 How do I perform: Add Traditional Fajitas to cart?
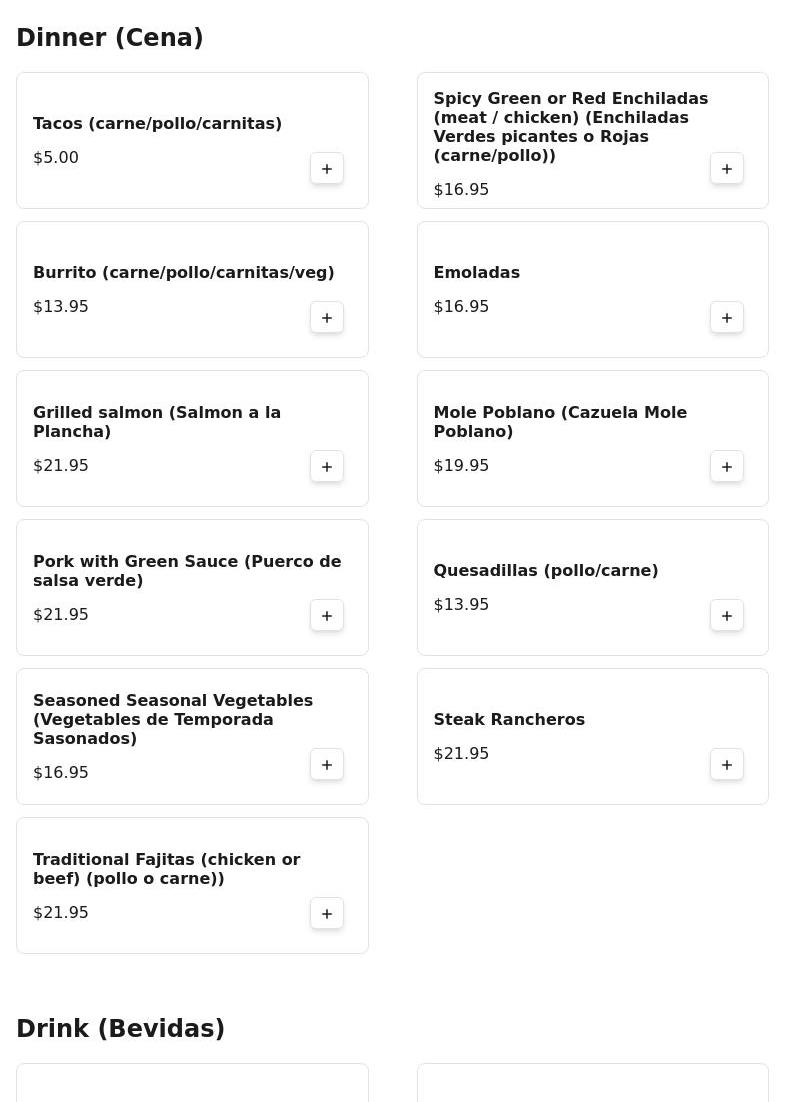click(x=327, y=913)
